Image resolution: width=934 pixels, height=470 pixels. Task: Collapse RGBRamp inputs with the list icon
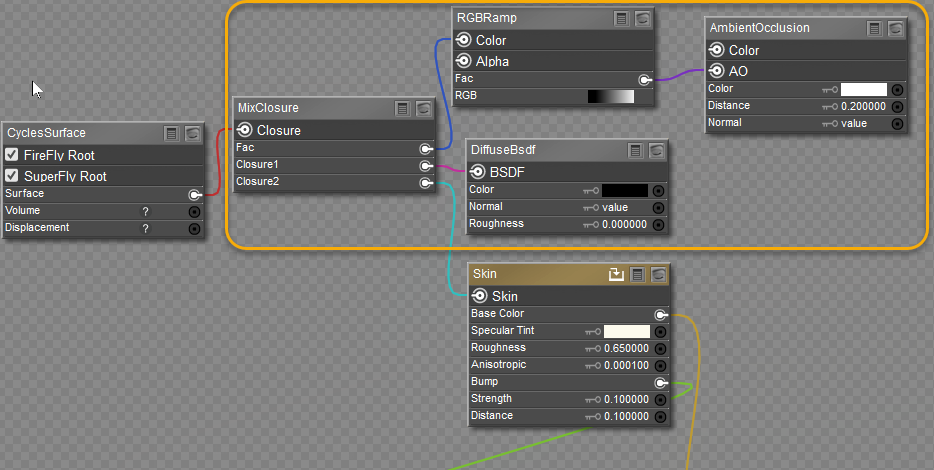(x=621, y=18)
